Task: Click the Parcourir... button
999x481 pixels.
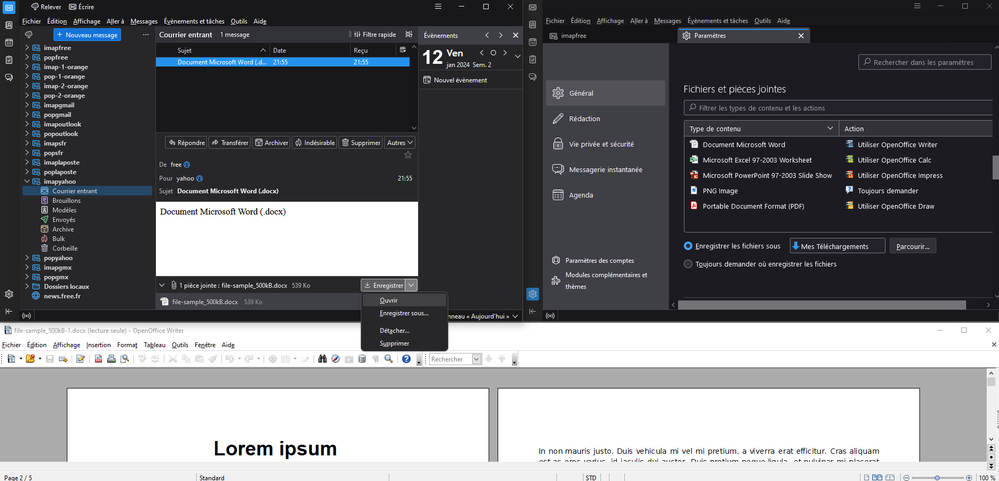Action: [912, 246]
